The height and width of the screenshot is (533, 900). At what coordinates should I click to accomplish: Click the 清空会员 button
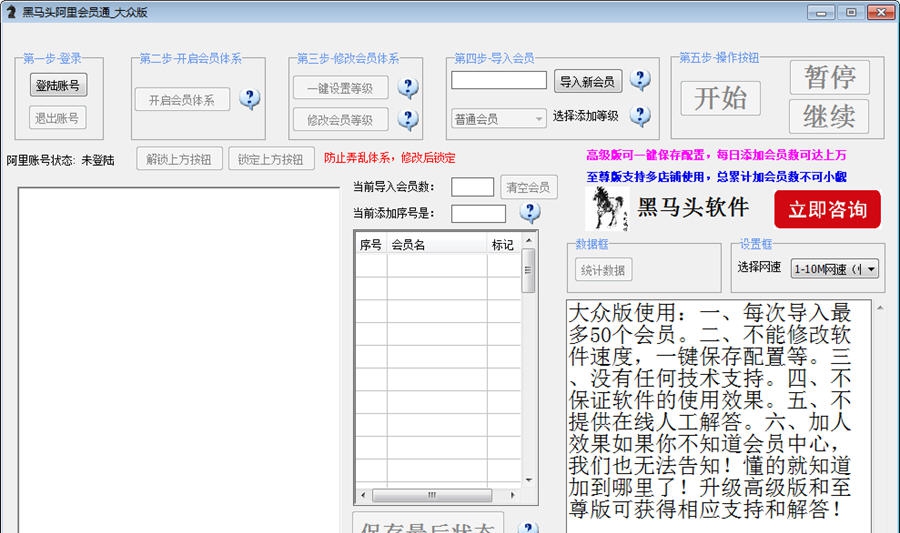coord(528,187)
